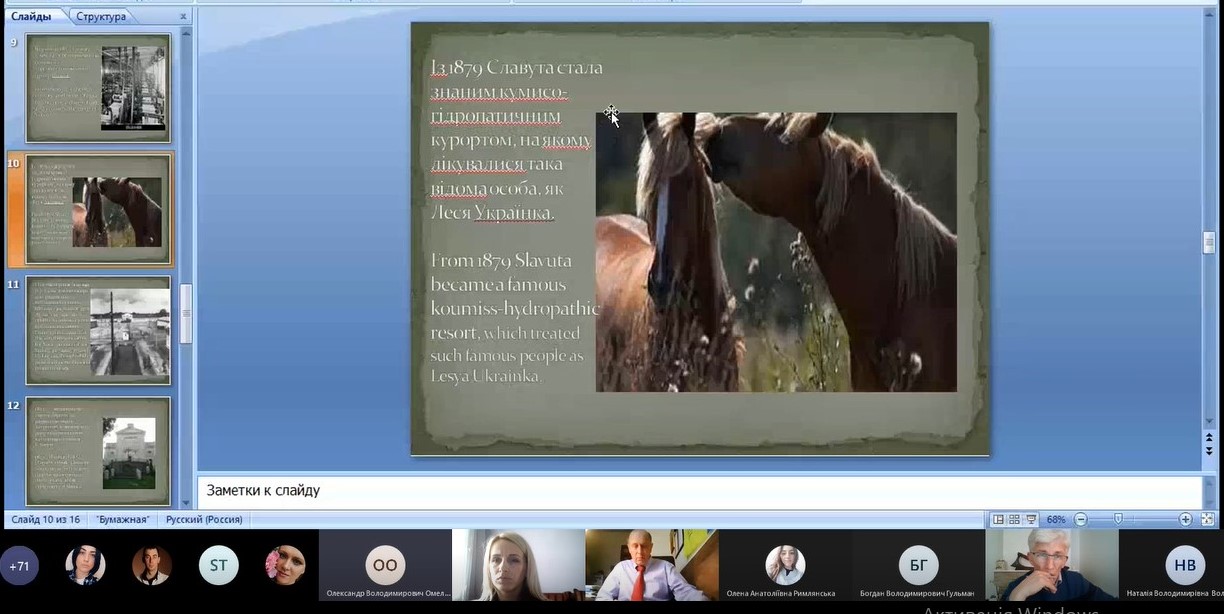Image resolution: width=1224 pixels, height=614 pixels.
Task: Select slide 11 thumbnail
Action: point(98,331)
